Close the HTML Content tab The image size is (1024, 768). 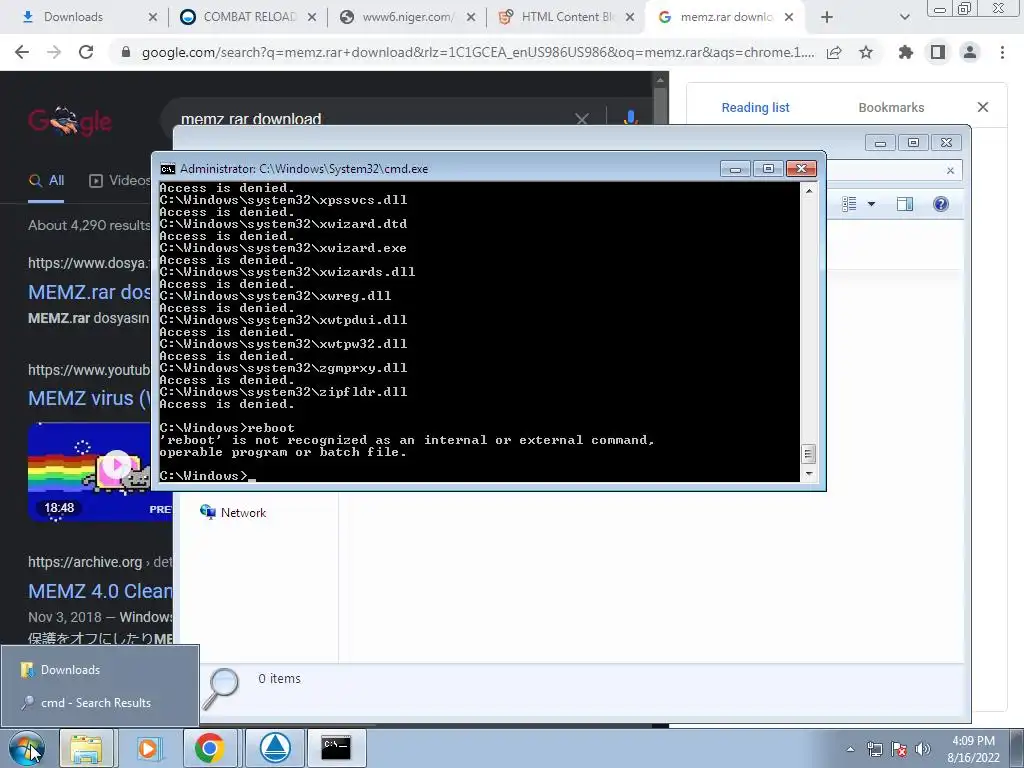(x=630, y=17)
